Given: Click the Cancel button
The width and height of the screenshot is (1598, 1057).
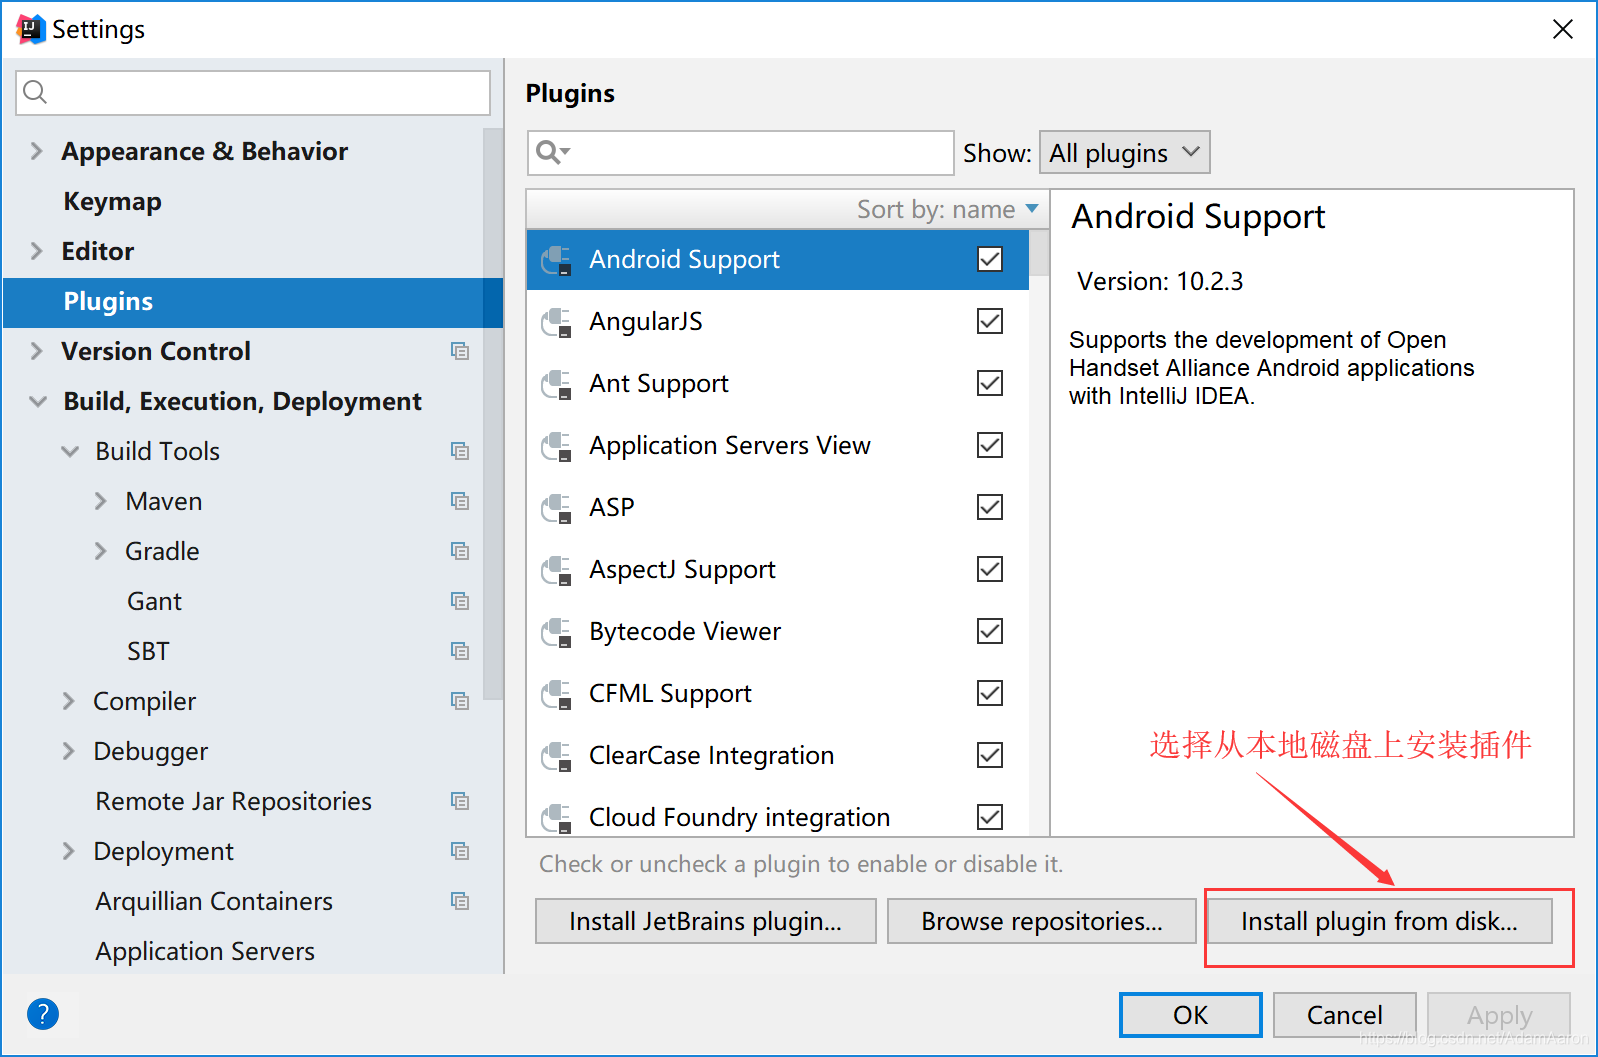Looking at the screenshot, I should pos(1344,1015).
